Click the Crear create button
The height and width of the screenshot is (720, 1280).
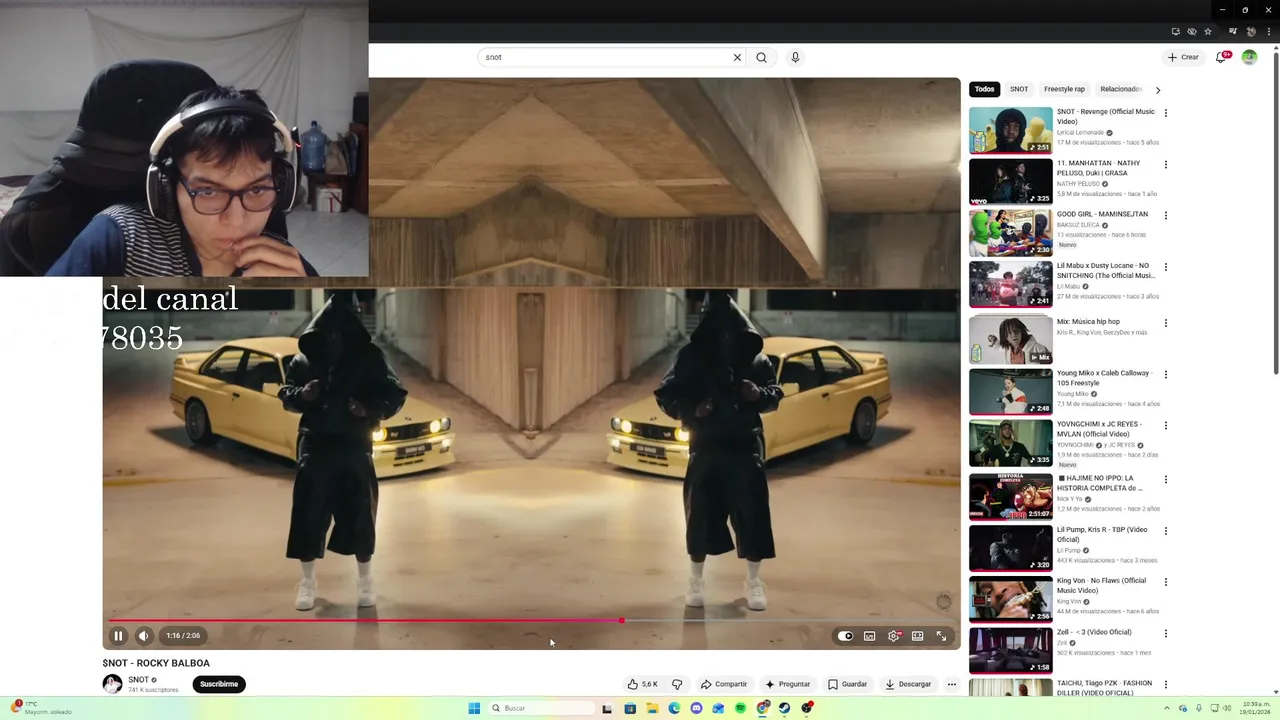click(x=1183, y=57)
